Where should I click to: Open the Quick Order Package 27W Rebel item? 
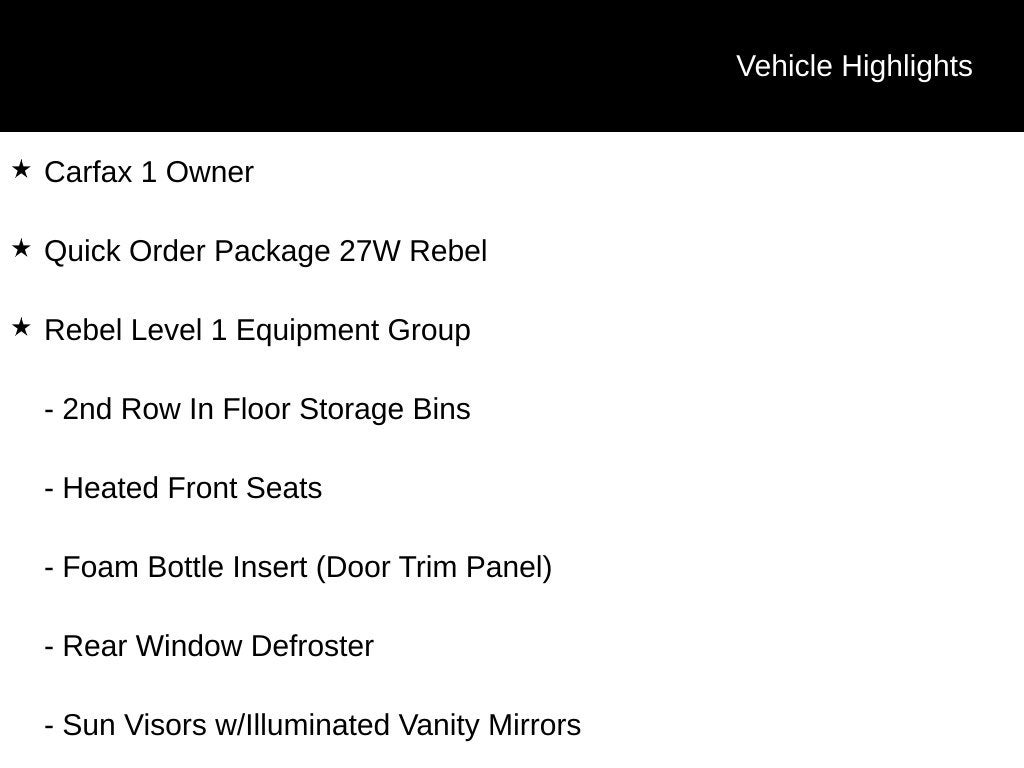pyautogui.click(x=266, y=252)
